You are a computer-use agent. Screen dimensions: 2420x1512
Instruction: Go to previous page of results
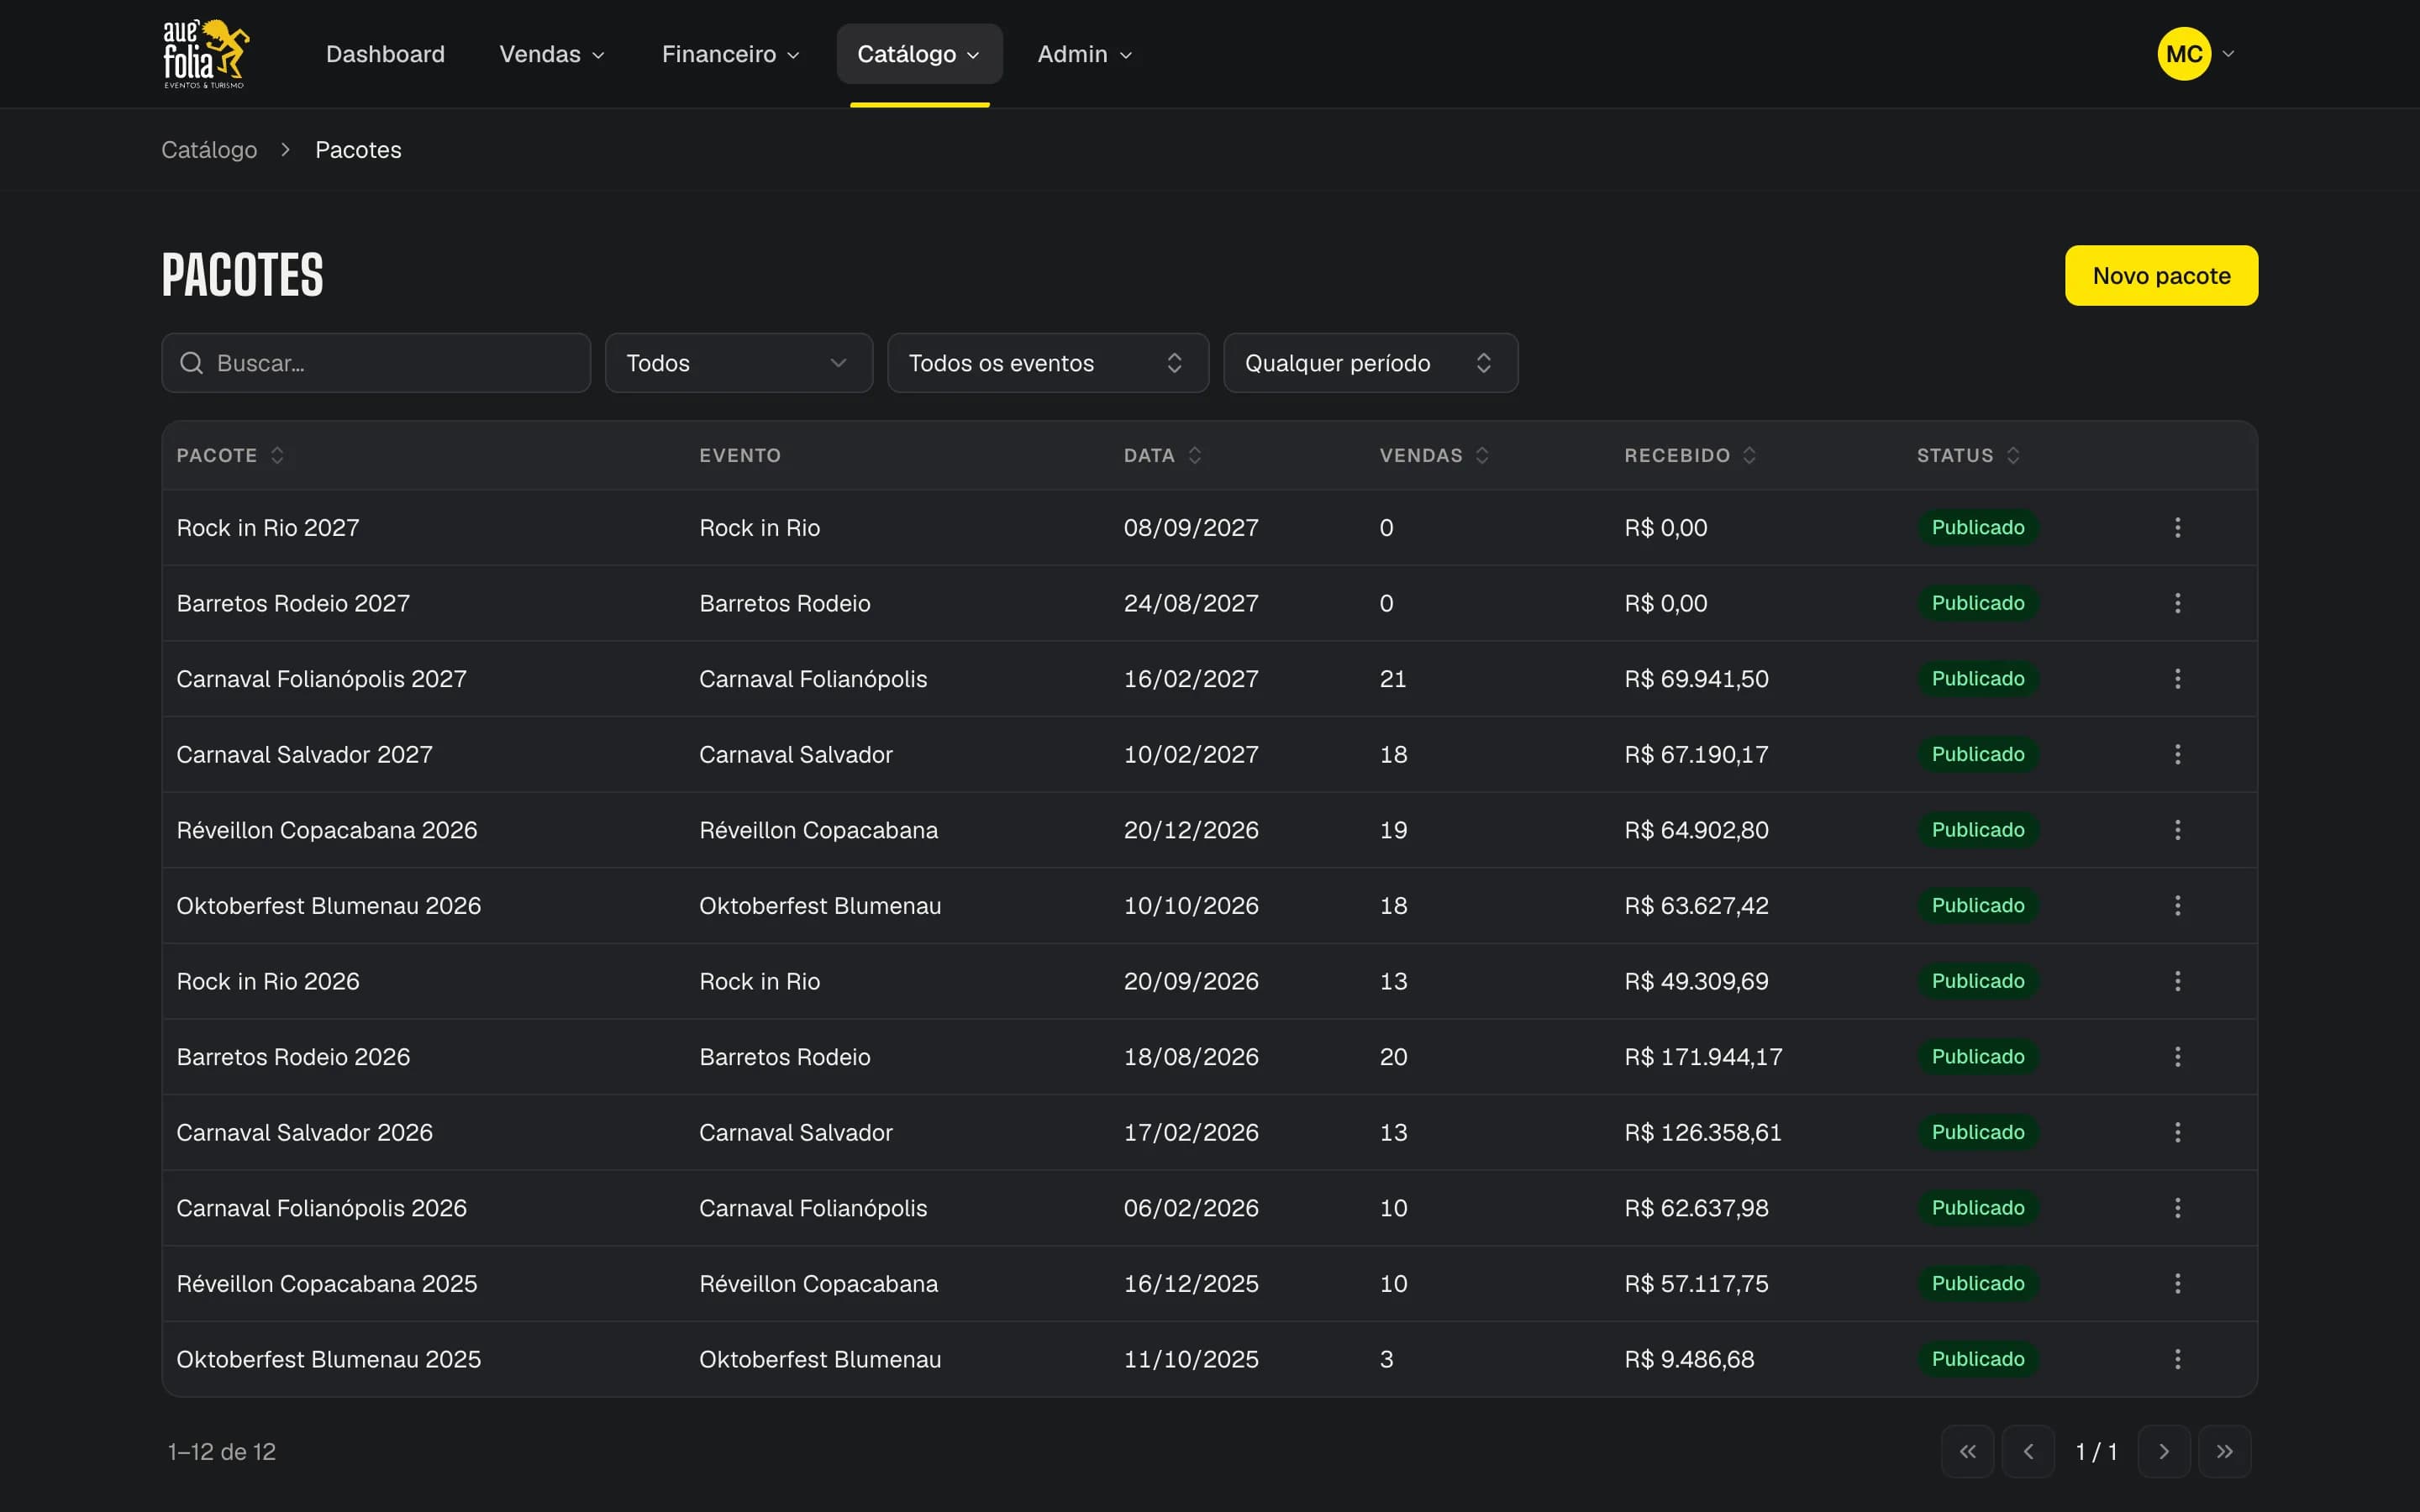(x=2028, y=1451)
